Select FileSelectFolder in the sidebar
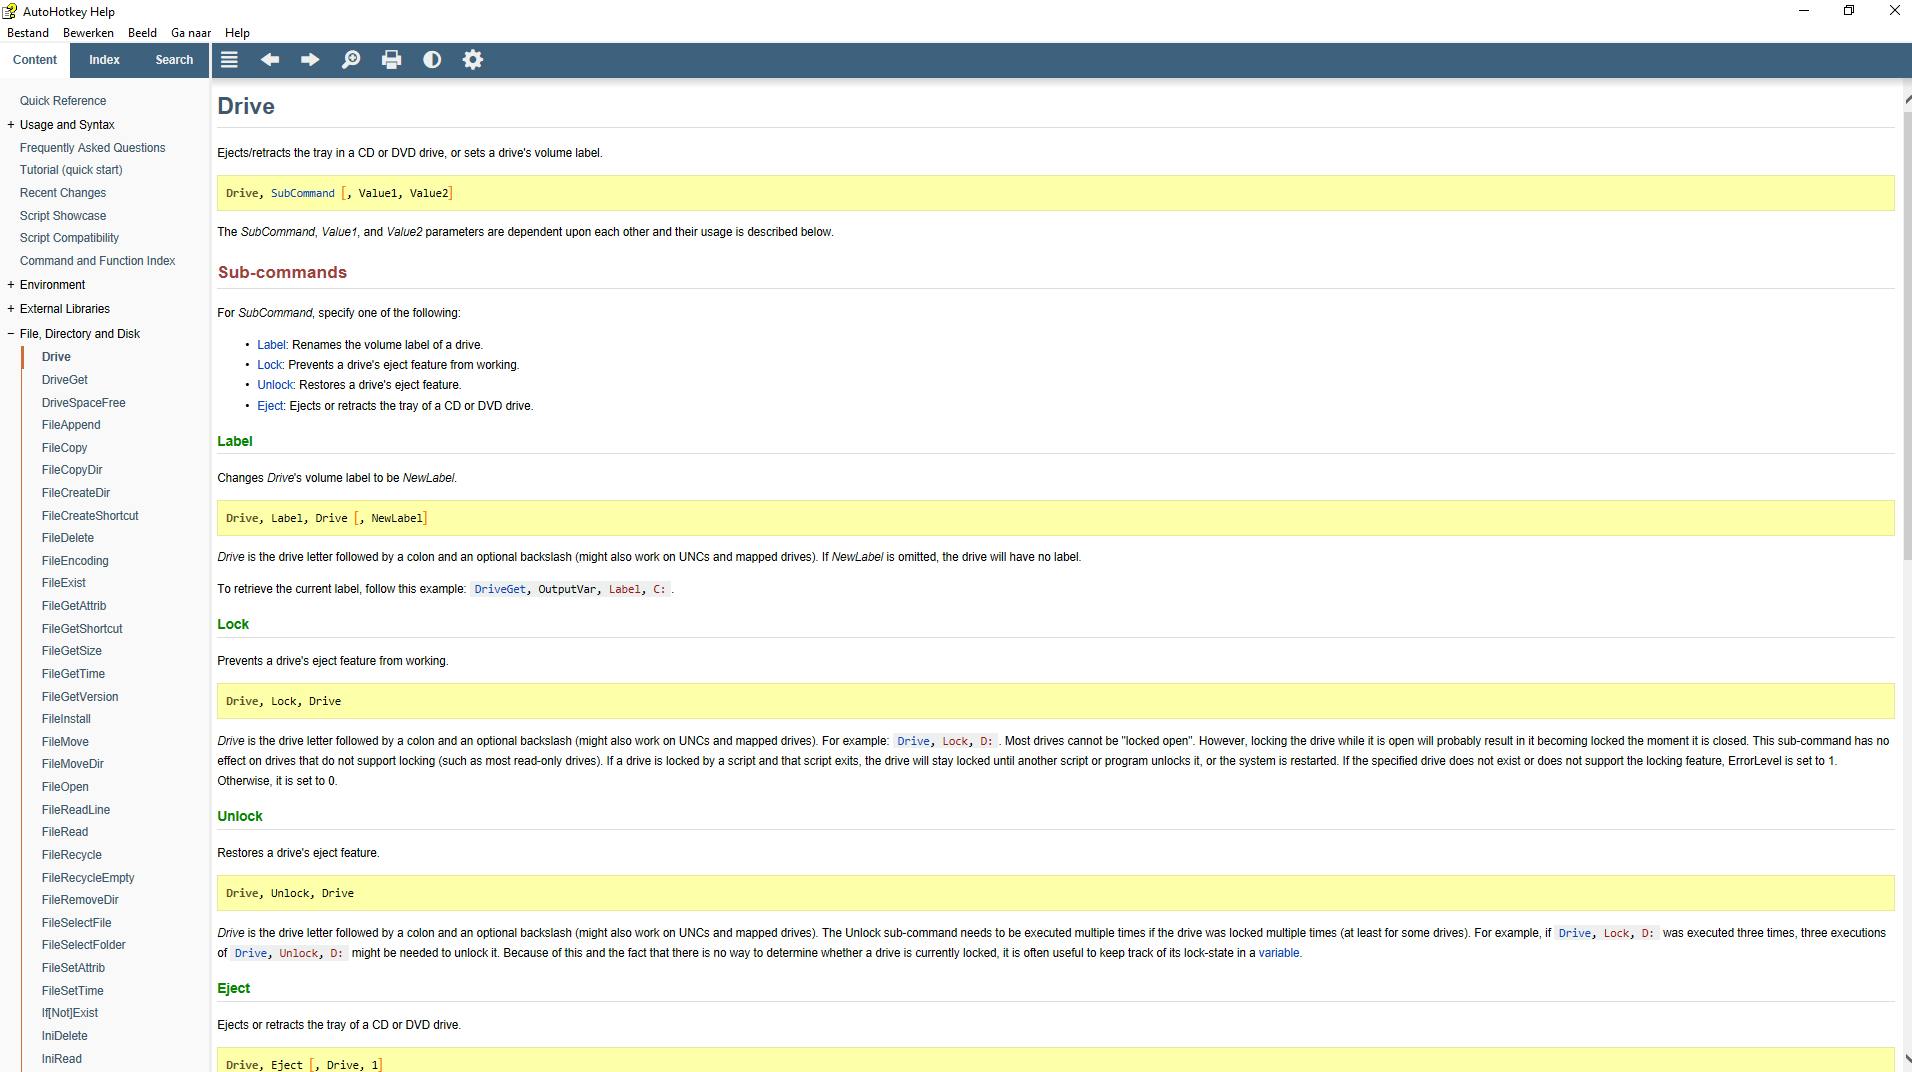The image size is (1912, 1072). 84,945
